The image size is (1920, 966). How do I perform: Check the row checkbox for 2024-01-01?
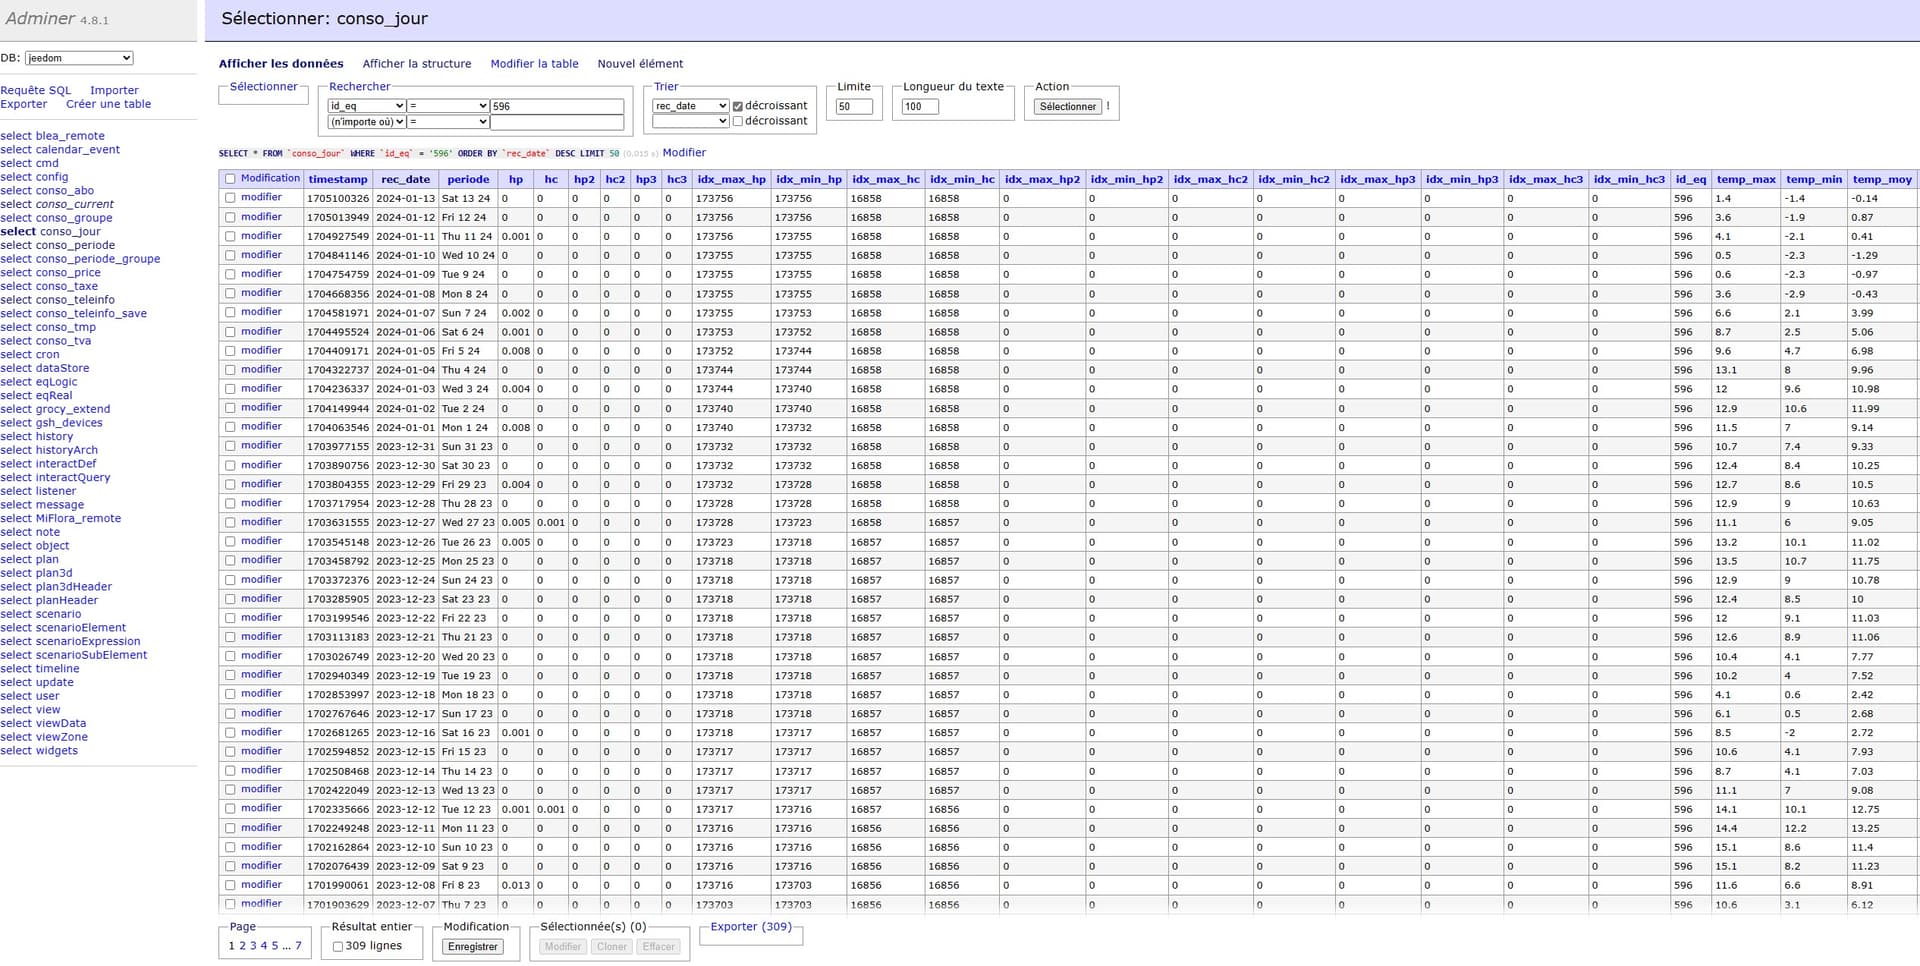point(230,427)
